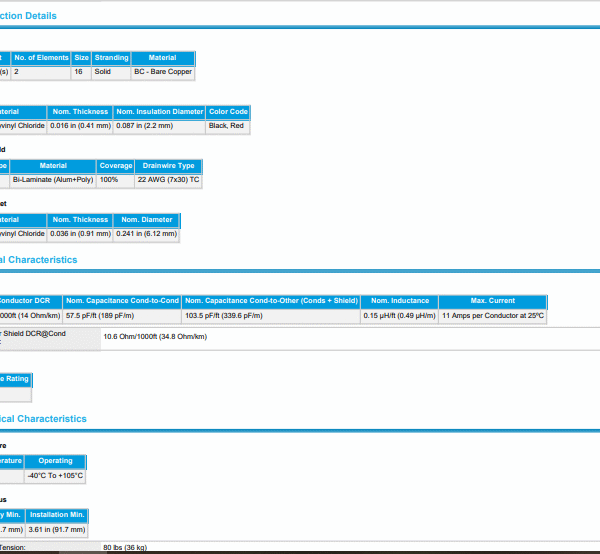The image size is (600, 554).
Task: Click the 'Drainwire Type' column header
Action: [163, 166]
